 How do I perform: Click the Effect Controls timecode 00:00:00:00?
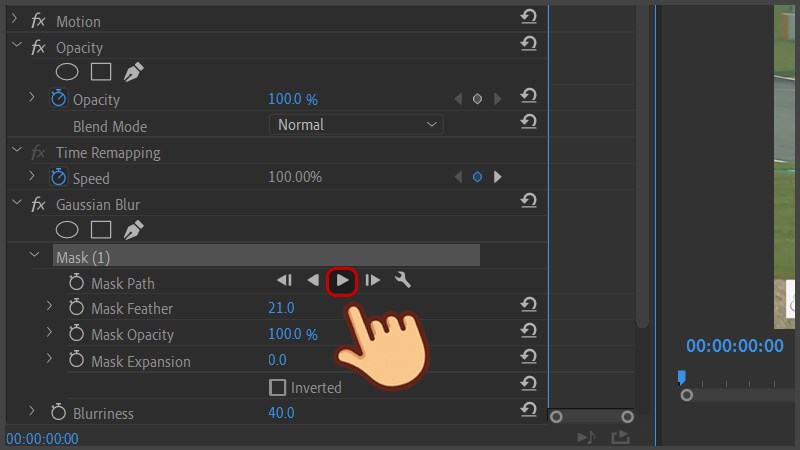(x=42, y=439)
